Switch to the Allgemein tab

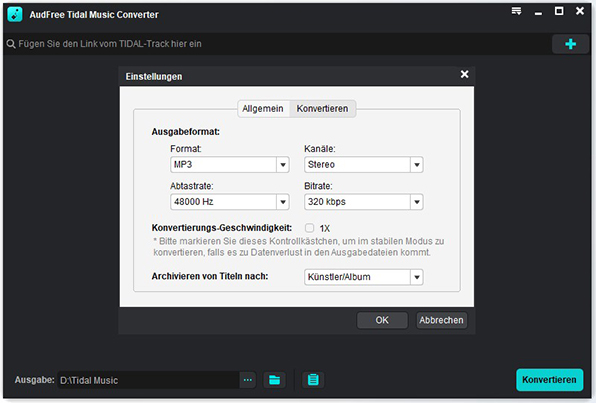point(263,109)
